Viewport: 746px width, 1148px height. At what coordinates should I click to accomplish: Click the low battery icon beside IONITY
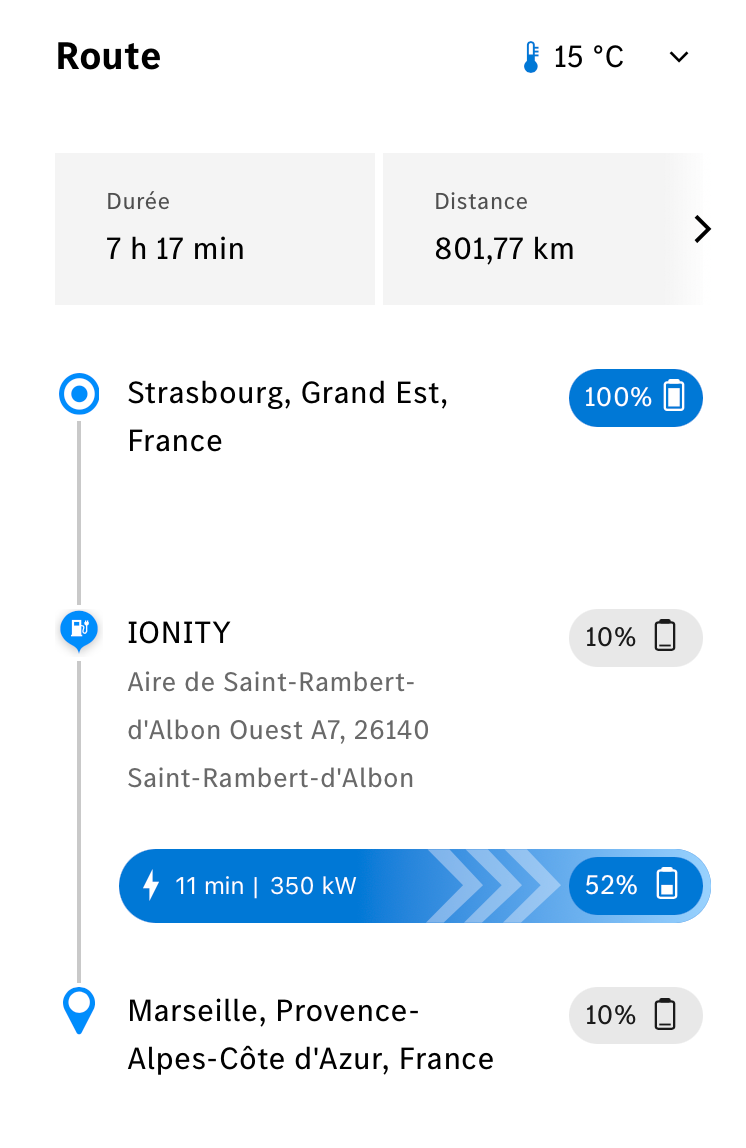click(665, 636)
